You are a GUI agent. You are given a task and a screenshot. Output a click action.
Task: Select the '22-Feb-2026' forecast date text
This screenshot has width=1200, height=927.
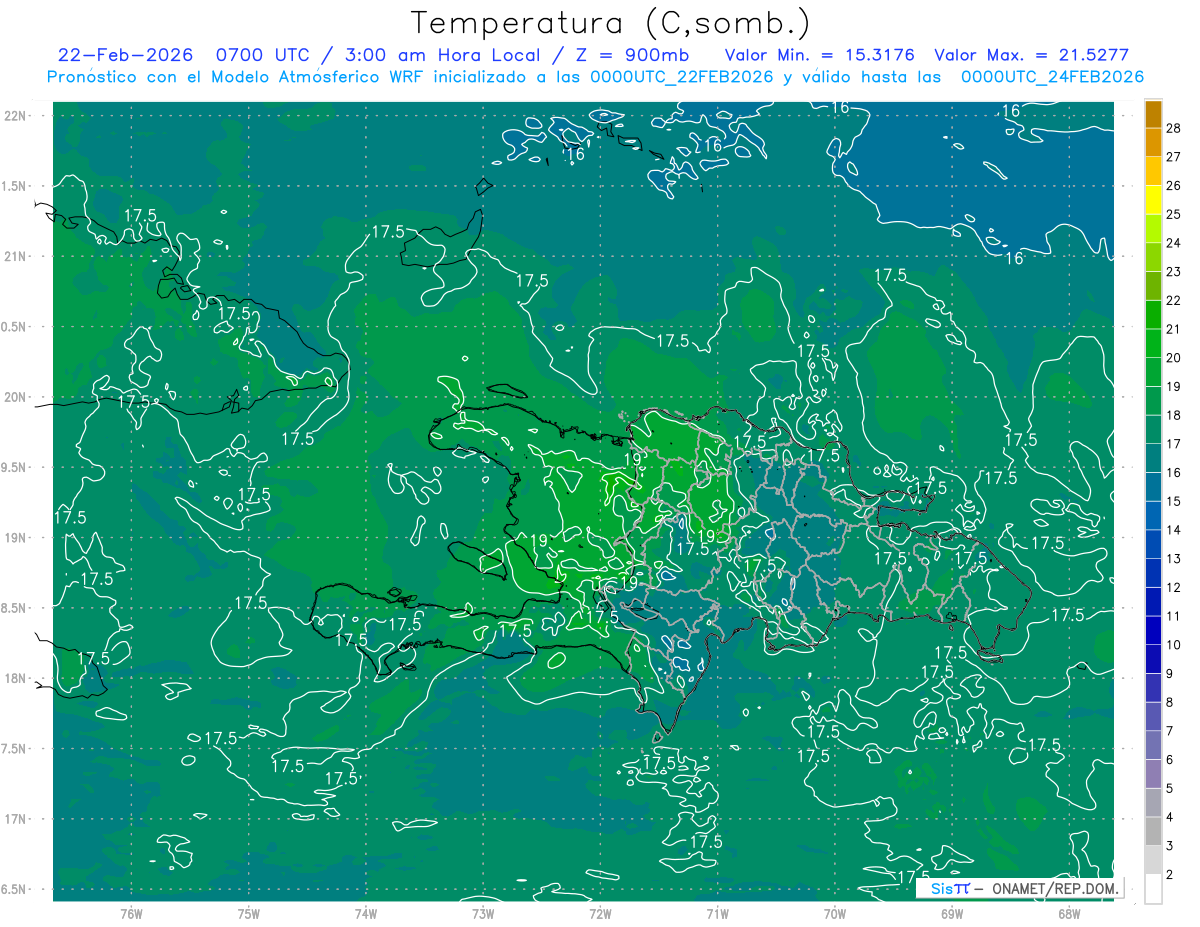(124, 55)
